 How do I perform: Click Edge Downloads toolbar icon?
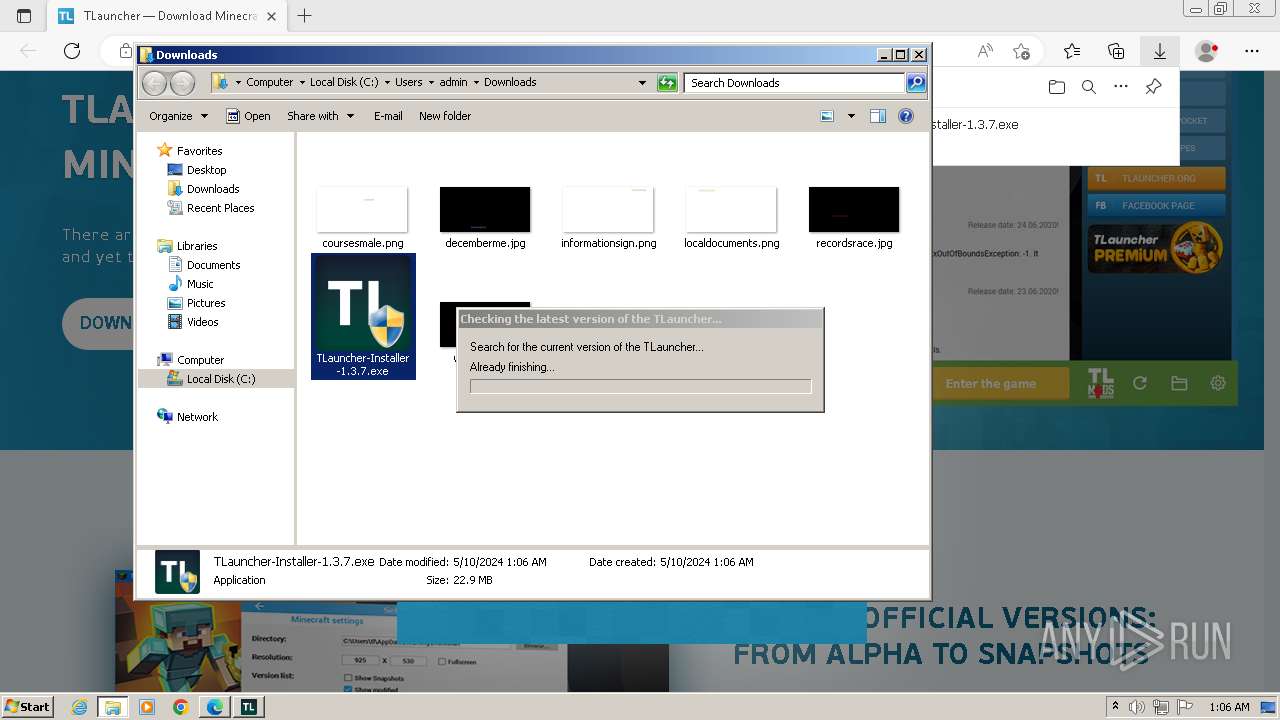pyautogui.click(x=1160, y=51)
